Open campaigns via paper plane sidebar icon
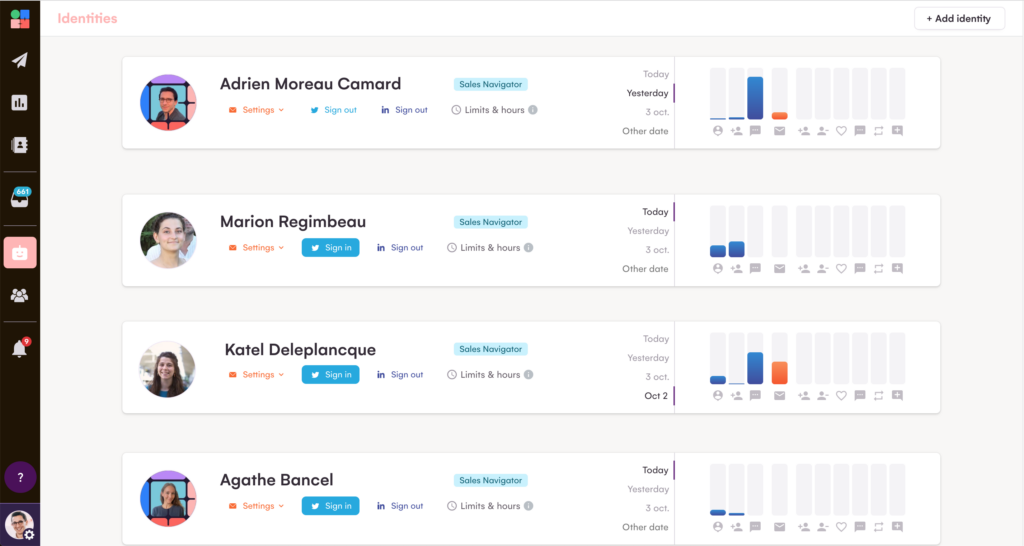The image size is (1024, 546). 20,60
